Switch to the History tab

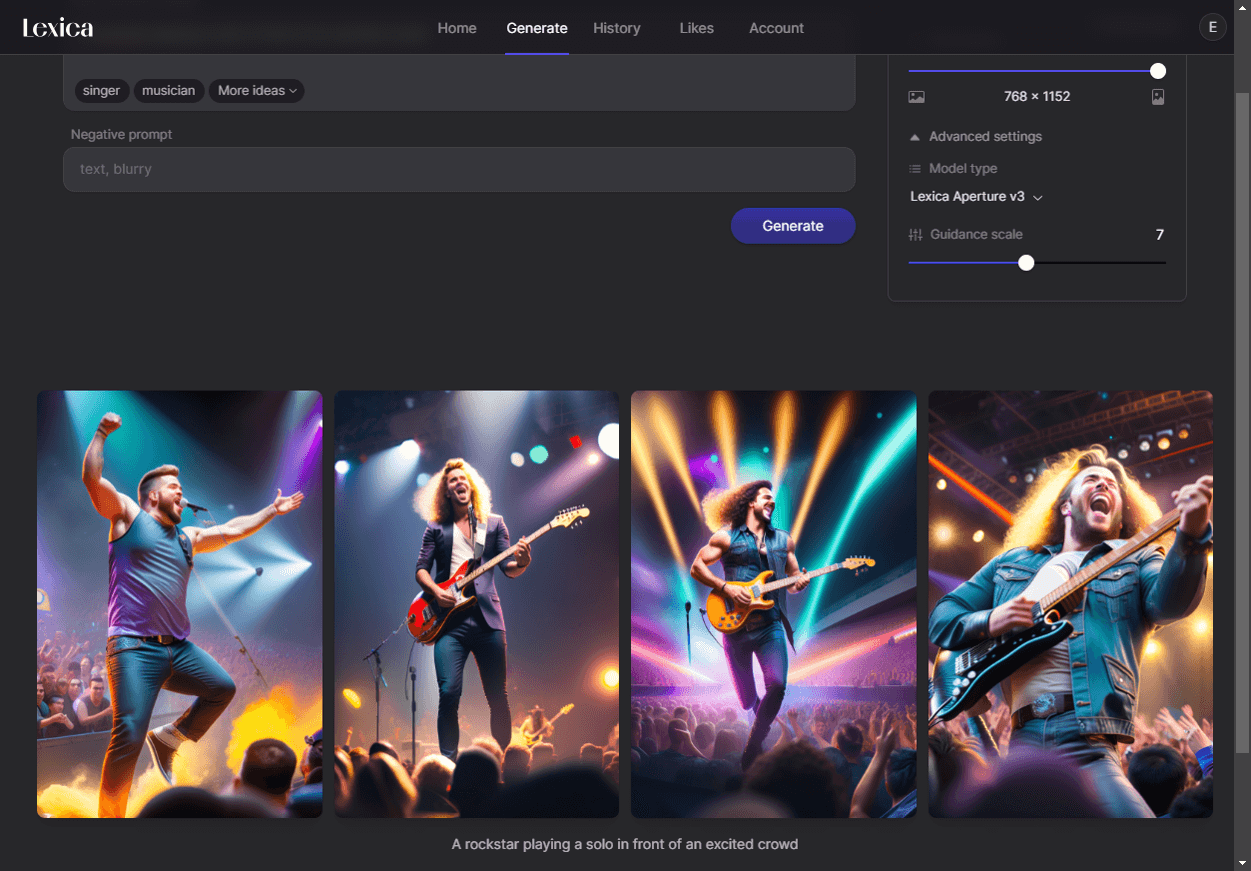616,28
